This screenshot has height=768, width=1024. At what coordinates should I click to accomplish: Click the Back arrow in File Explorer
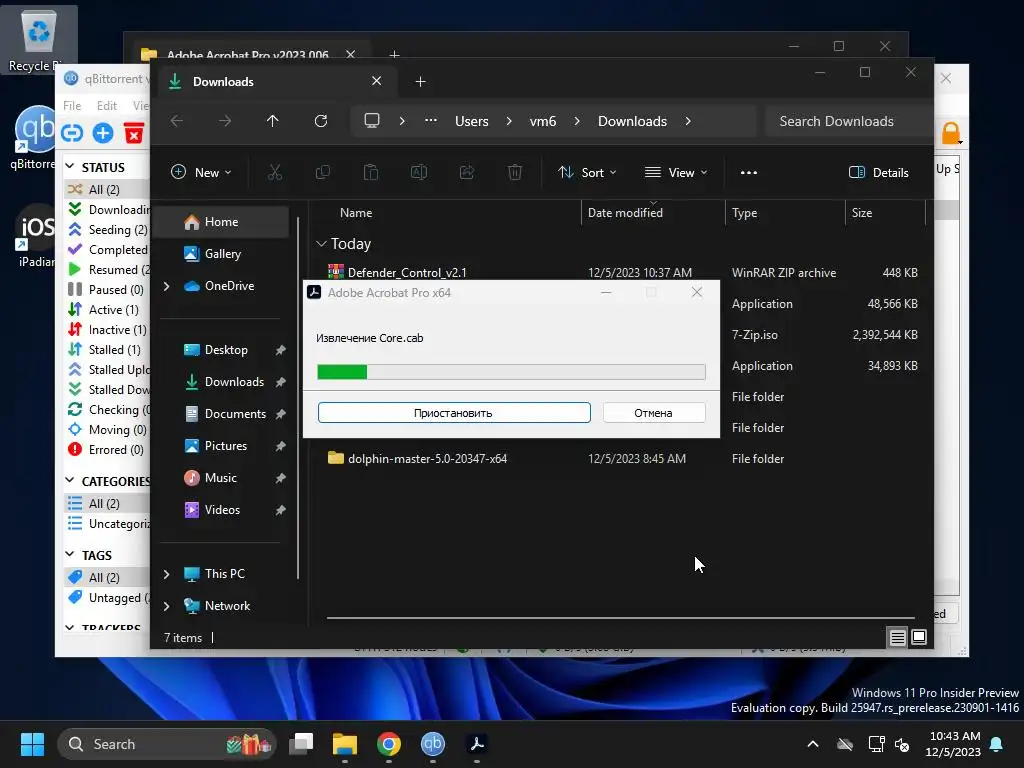(177, 121)
